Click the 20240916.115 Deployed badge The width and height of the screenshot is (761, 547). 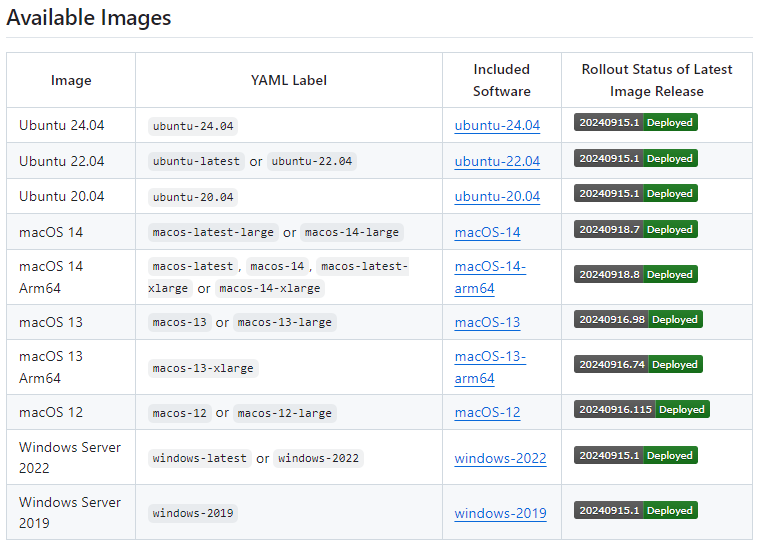(642, 409)
